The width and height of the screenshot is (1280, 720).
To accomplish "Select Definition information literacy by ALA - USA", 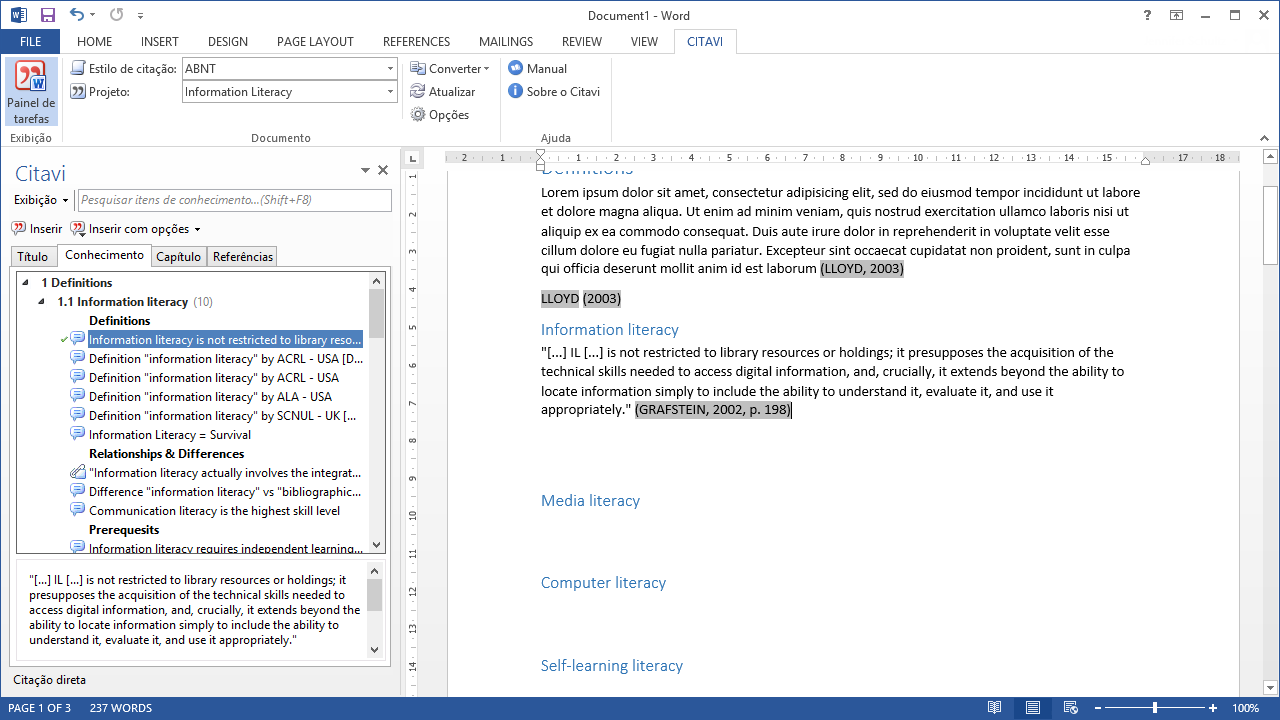I will (210, 397).
